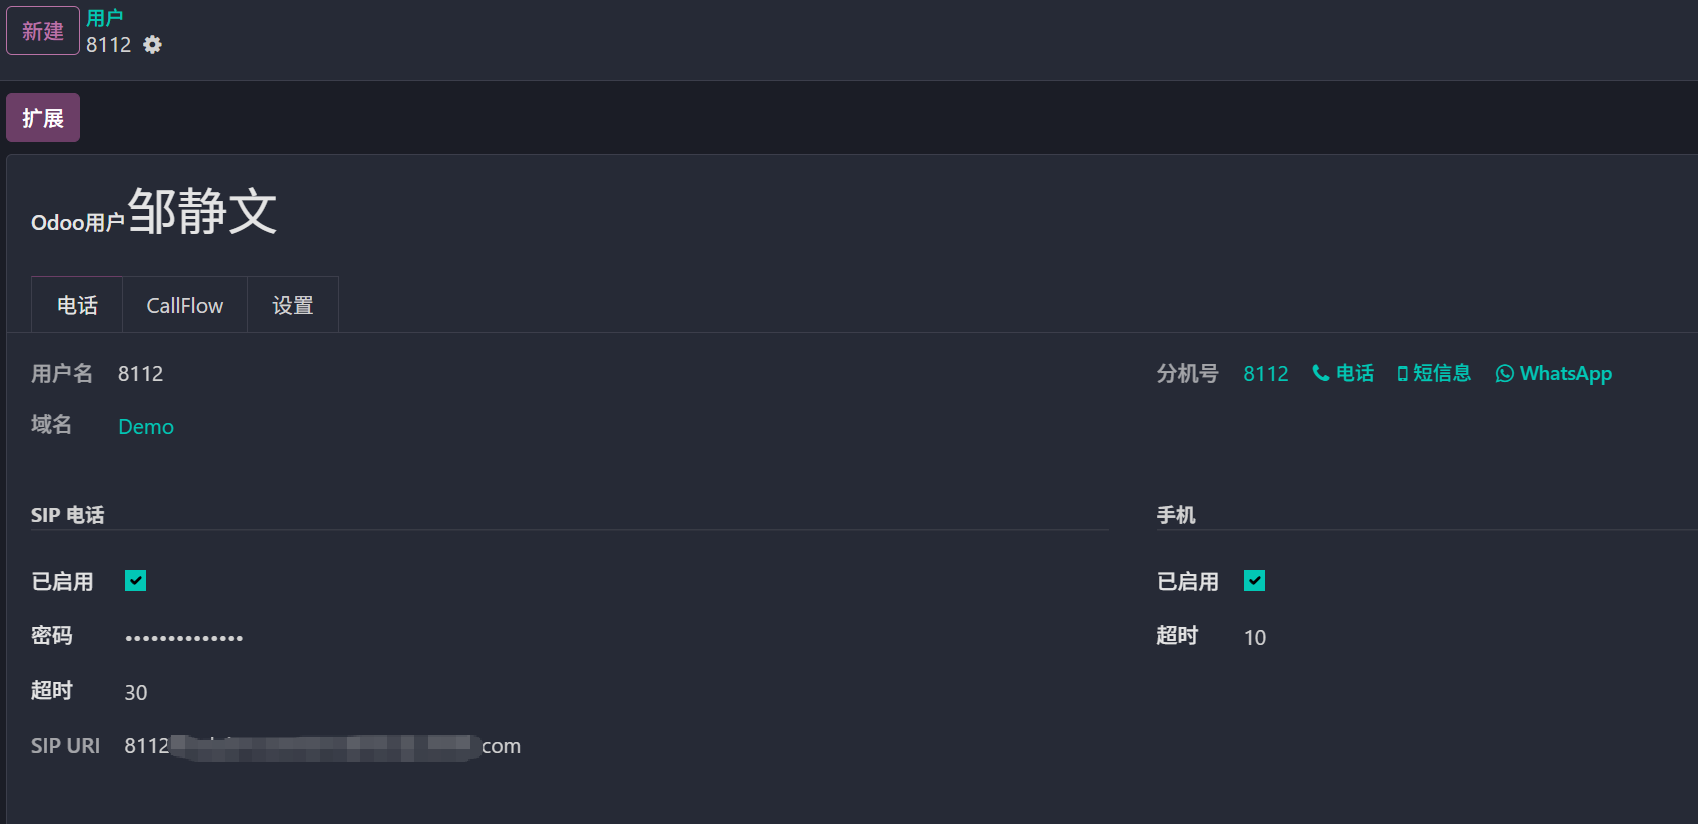Image resolution: width=1698 pixels, height=824 pixels.
Task: Click the 新建 button
Action: click(x=43, y=31)
